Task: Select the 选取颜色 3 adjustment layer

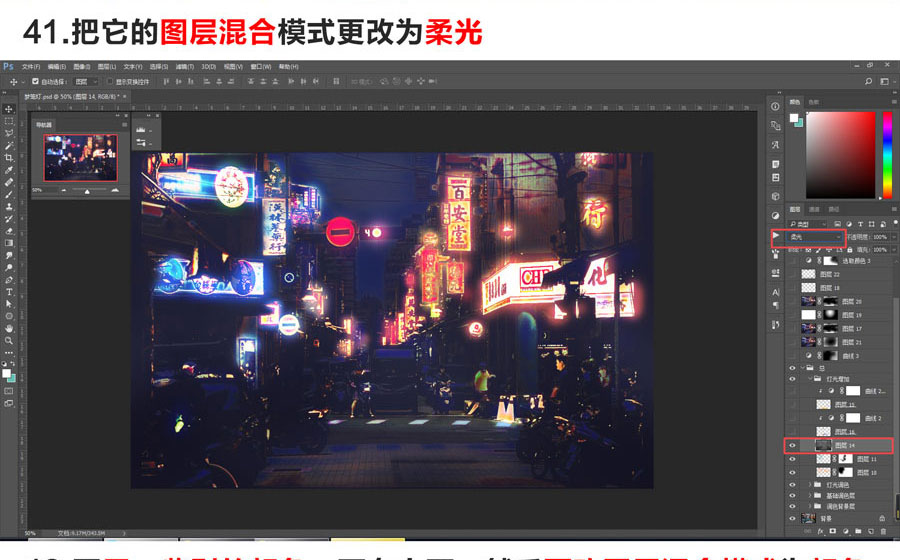Action: click(x=840, y=260)
